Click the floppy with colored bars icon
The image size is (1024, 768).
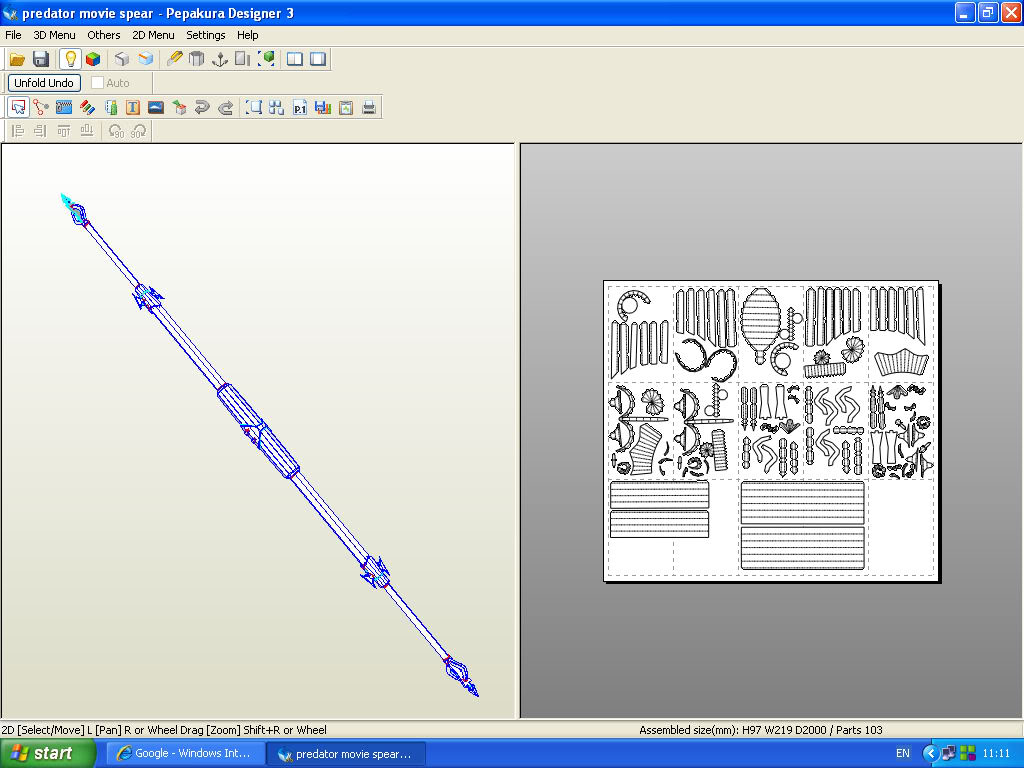pos(323,108)
